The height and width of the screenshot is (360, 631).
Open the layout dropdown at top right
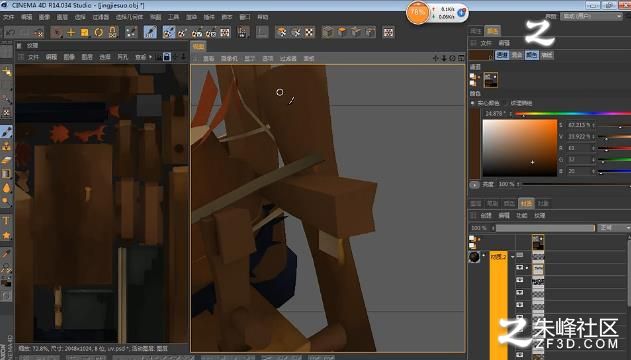[592, 16]
